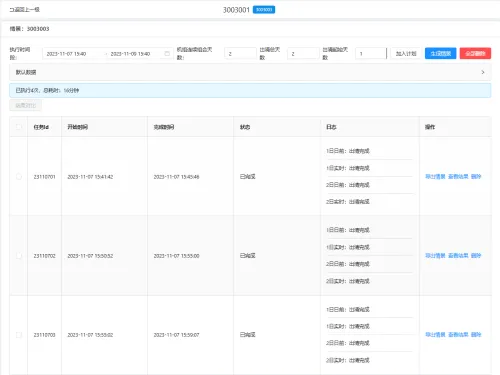Click the red 全部删除 button
Image resolution: width=500 pixels, height=375 pixels.
[475, 53]
